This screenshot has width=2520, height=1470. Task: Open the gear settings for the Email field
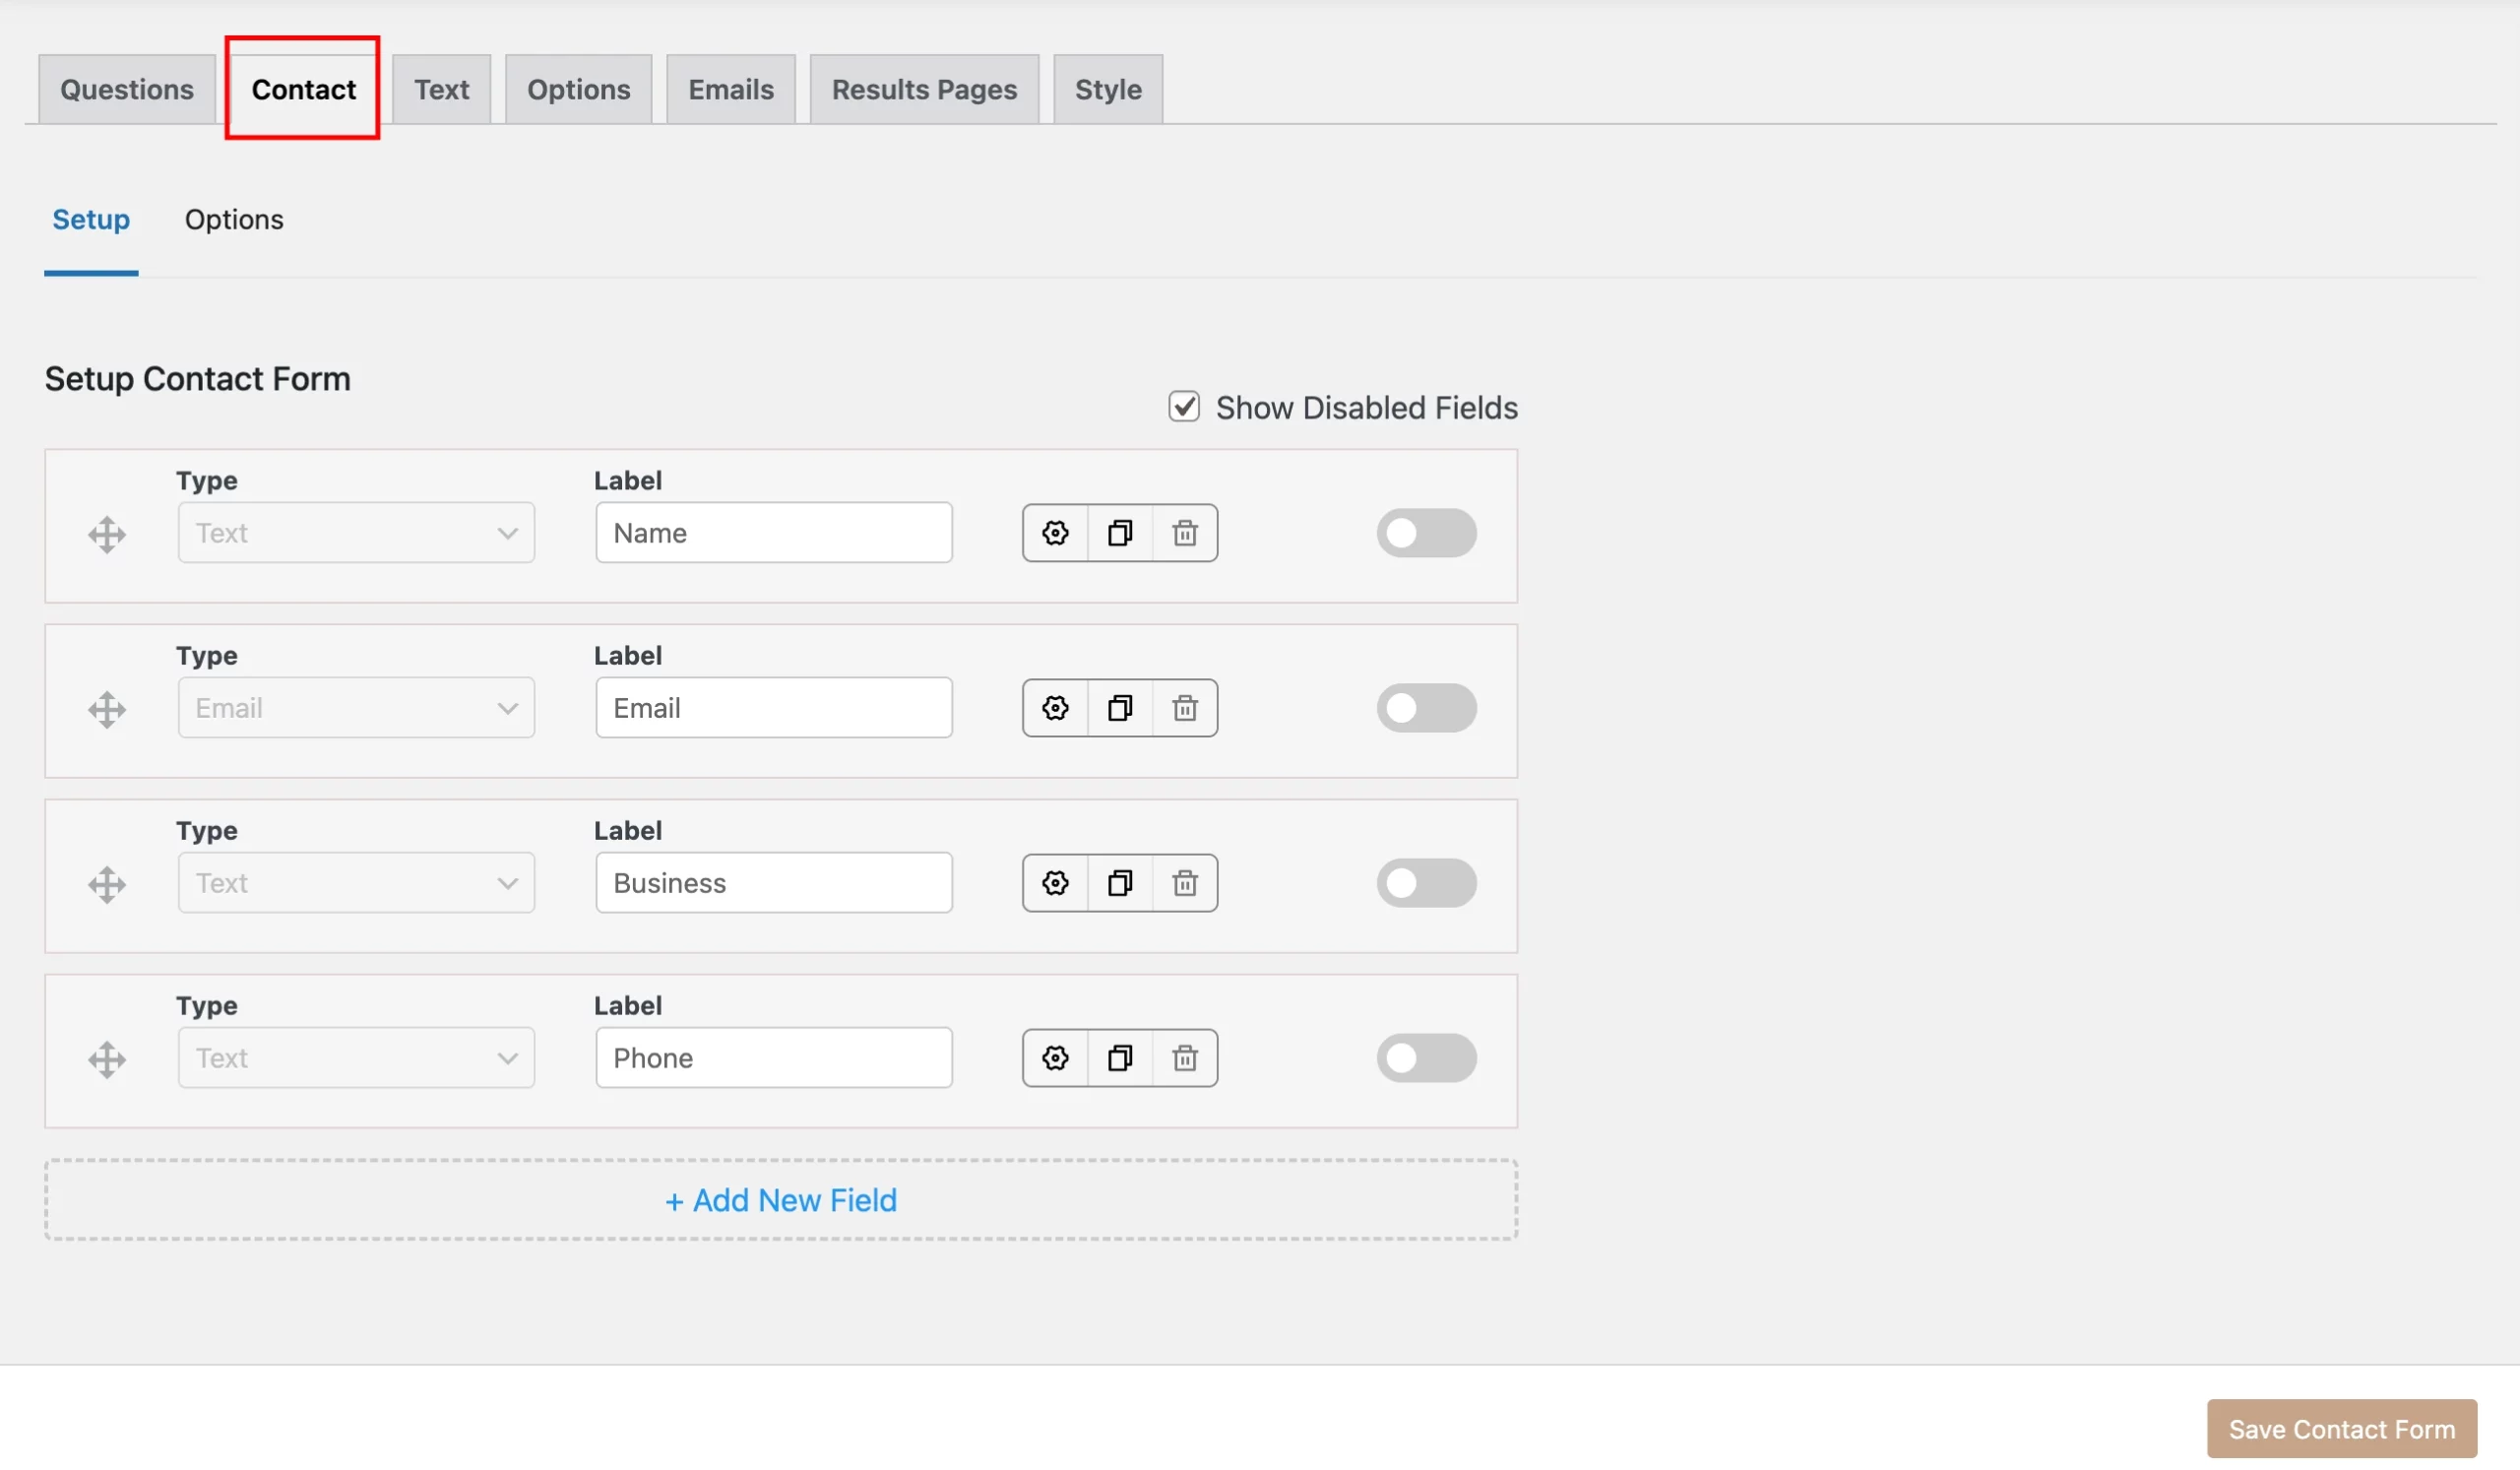point(1055,708)
